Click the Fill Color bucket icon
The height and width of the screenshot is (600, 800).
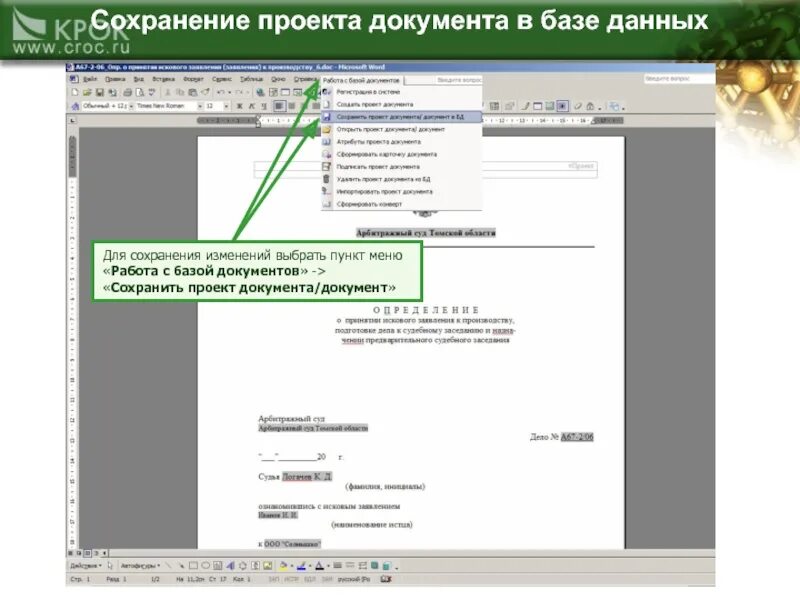[284, 565]
